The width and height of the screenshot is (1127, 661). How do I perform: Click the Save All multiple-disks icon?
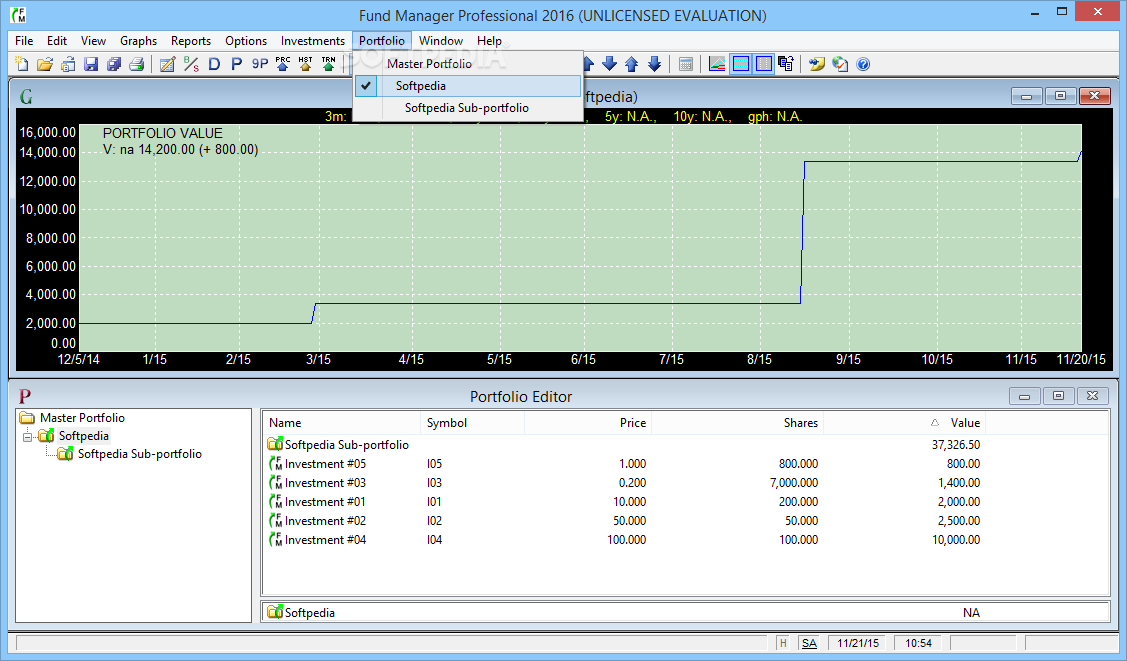tap(114, 65)
